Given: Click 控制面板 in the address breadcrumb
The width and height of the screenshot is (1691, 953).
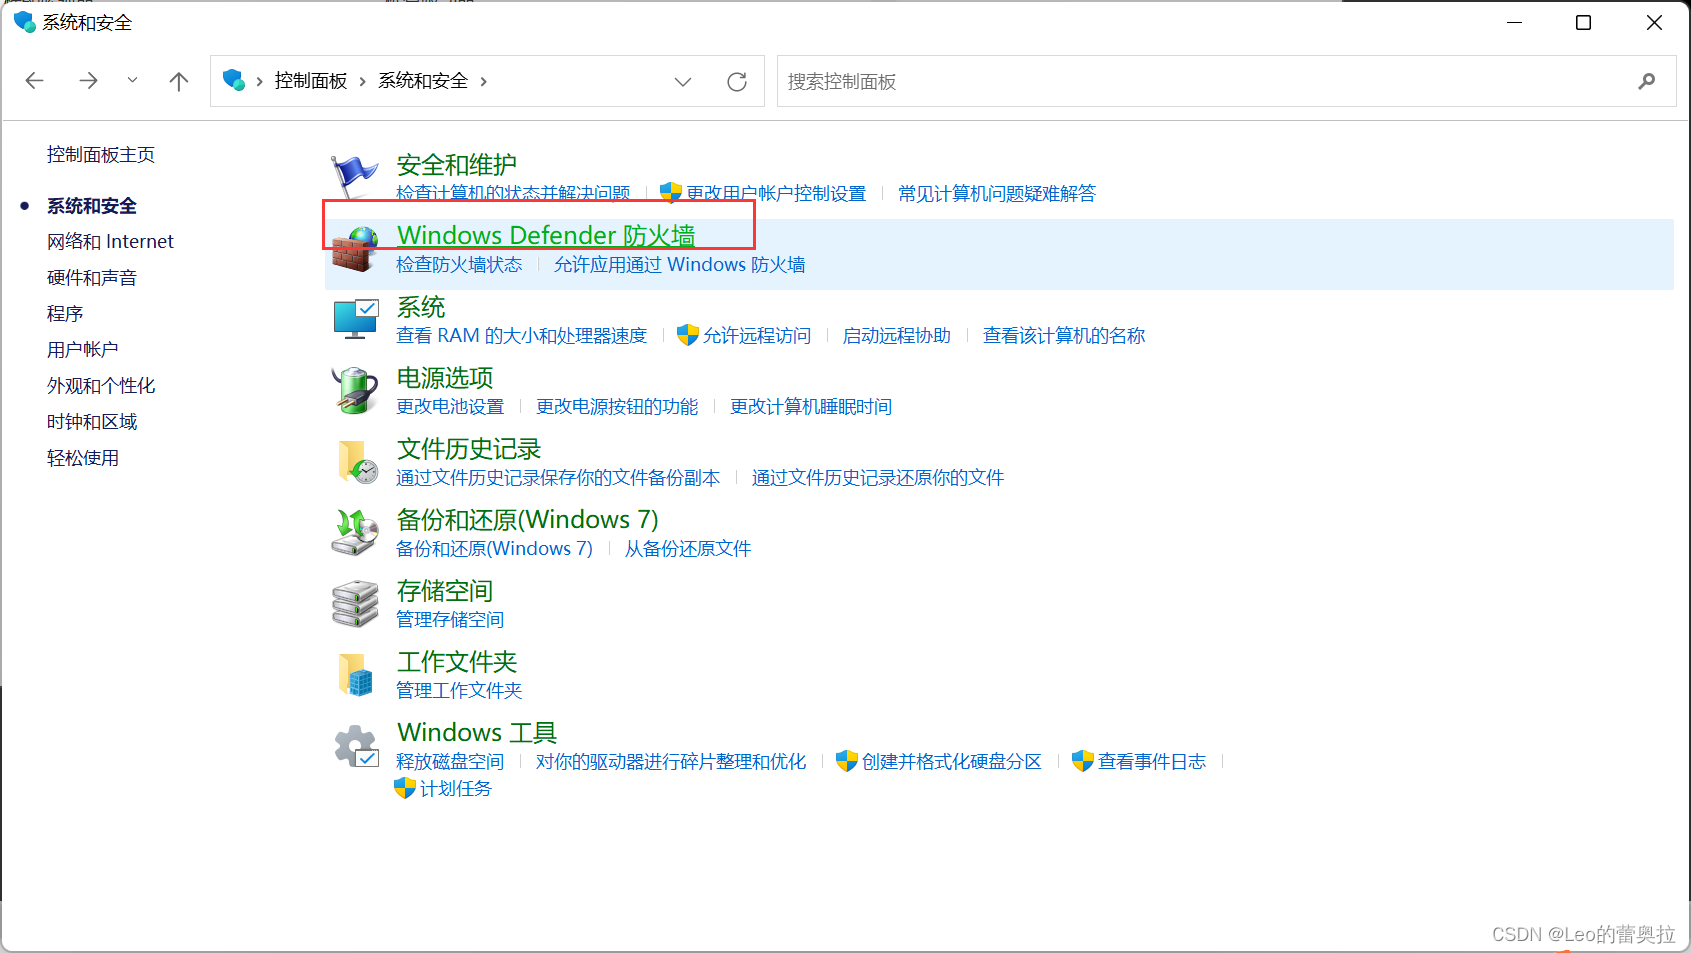Looking at the screenshot, I should [x=311, y=81].
